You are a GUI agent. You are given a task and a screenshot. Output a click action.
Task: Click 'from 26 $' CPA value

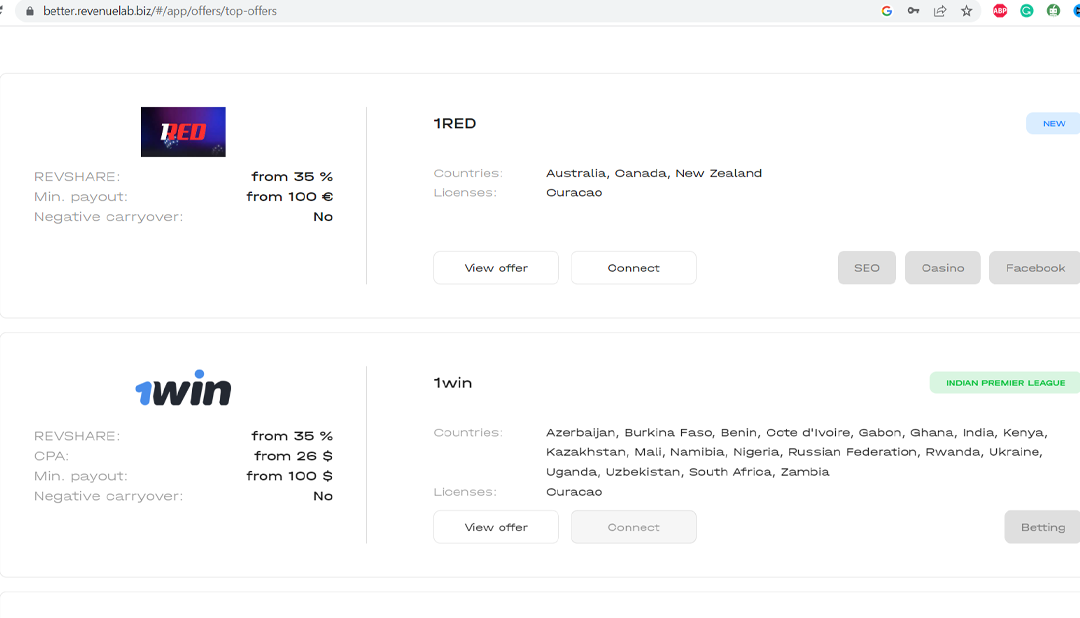pyautogui.click(x=293, y=455)
